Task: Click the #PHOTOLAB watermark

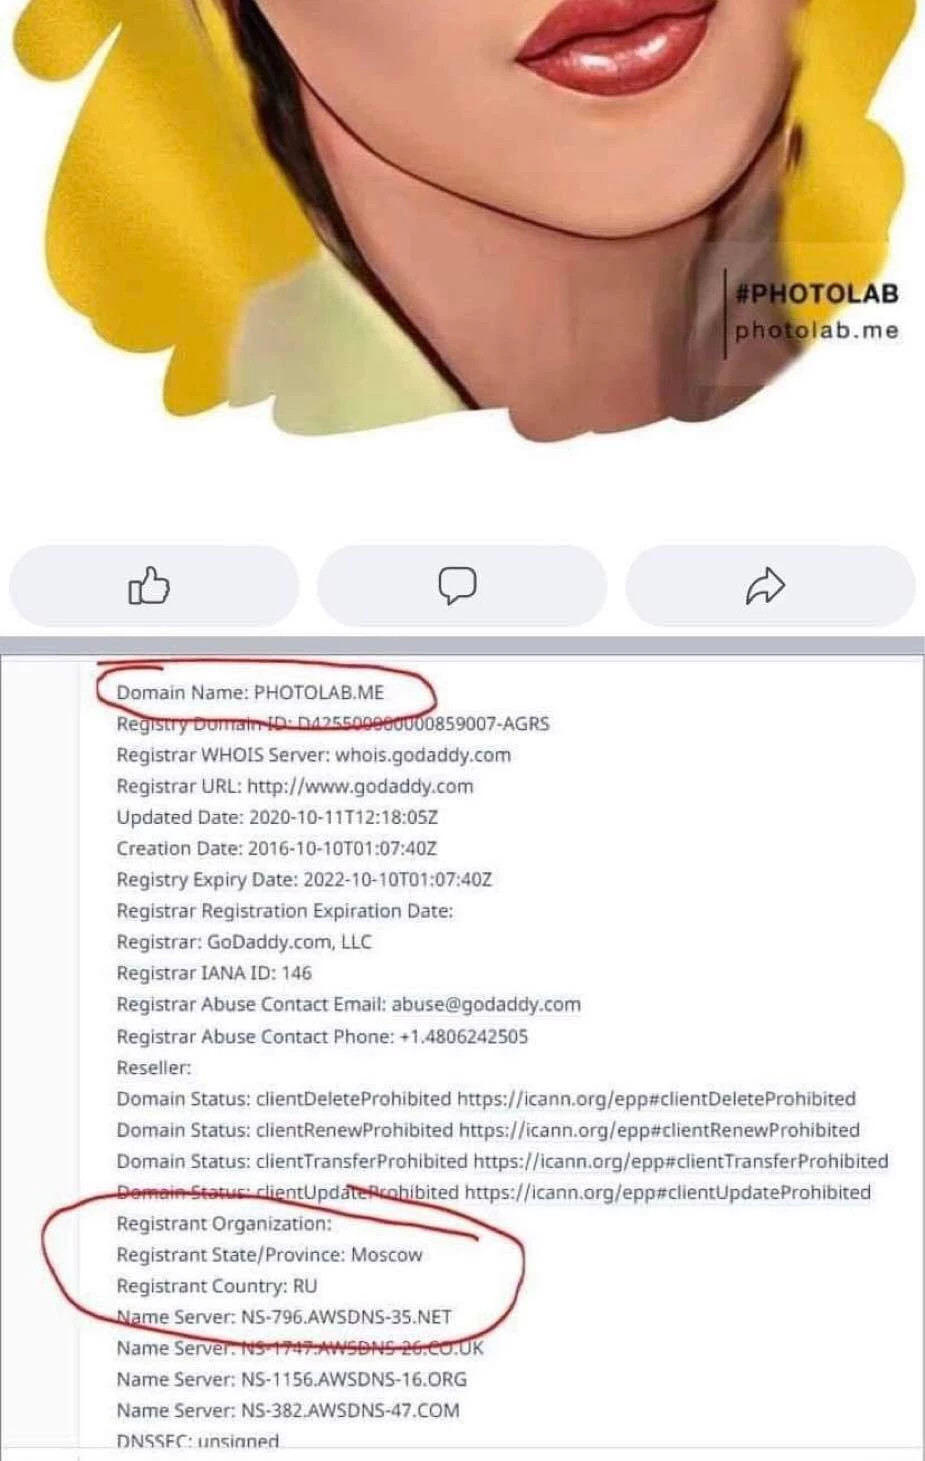Action: 817,293
